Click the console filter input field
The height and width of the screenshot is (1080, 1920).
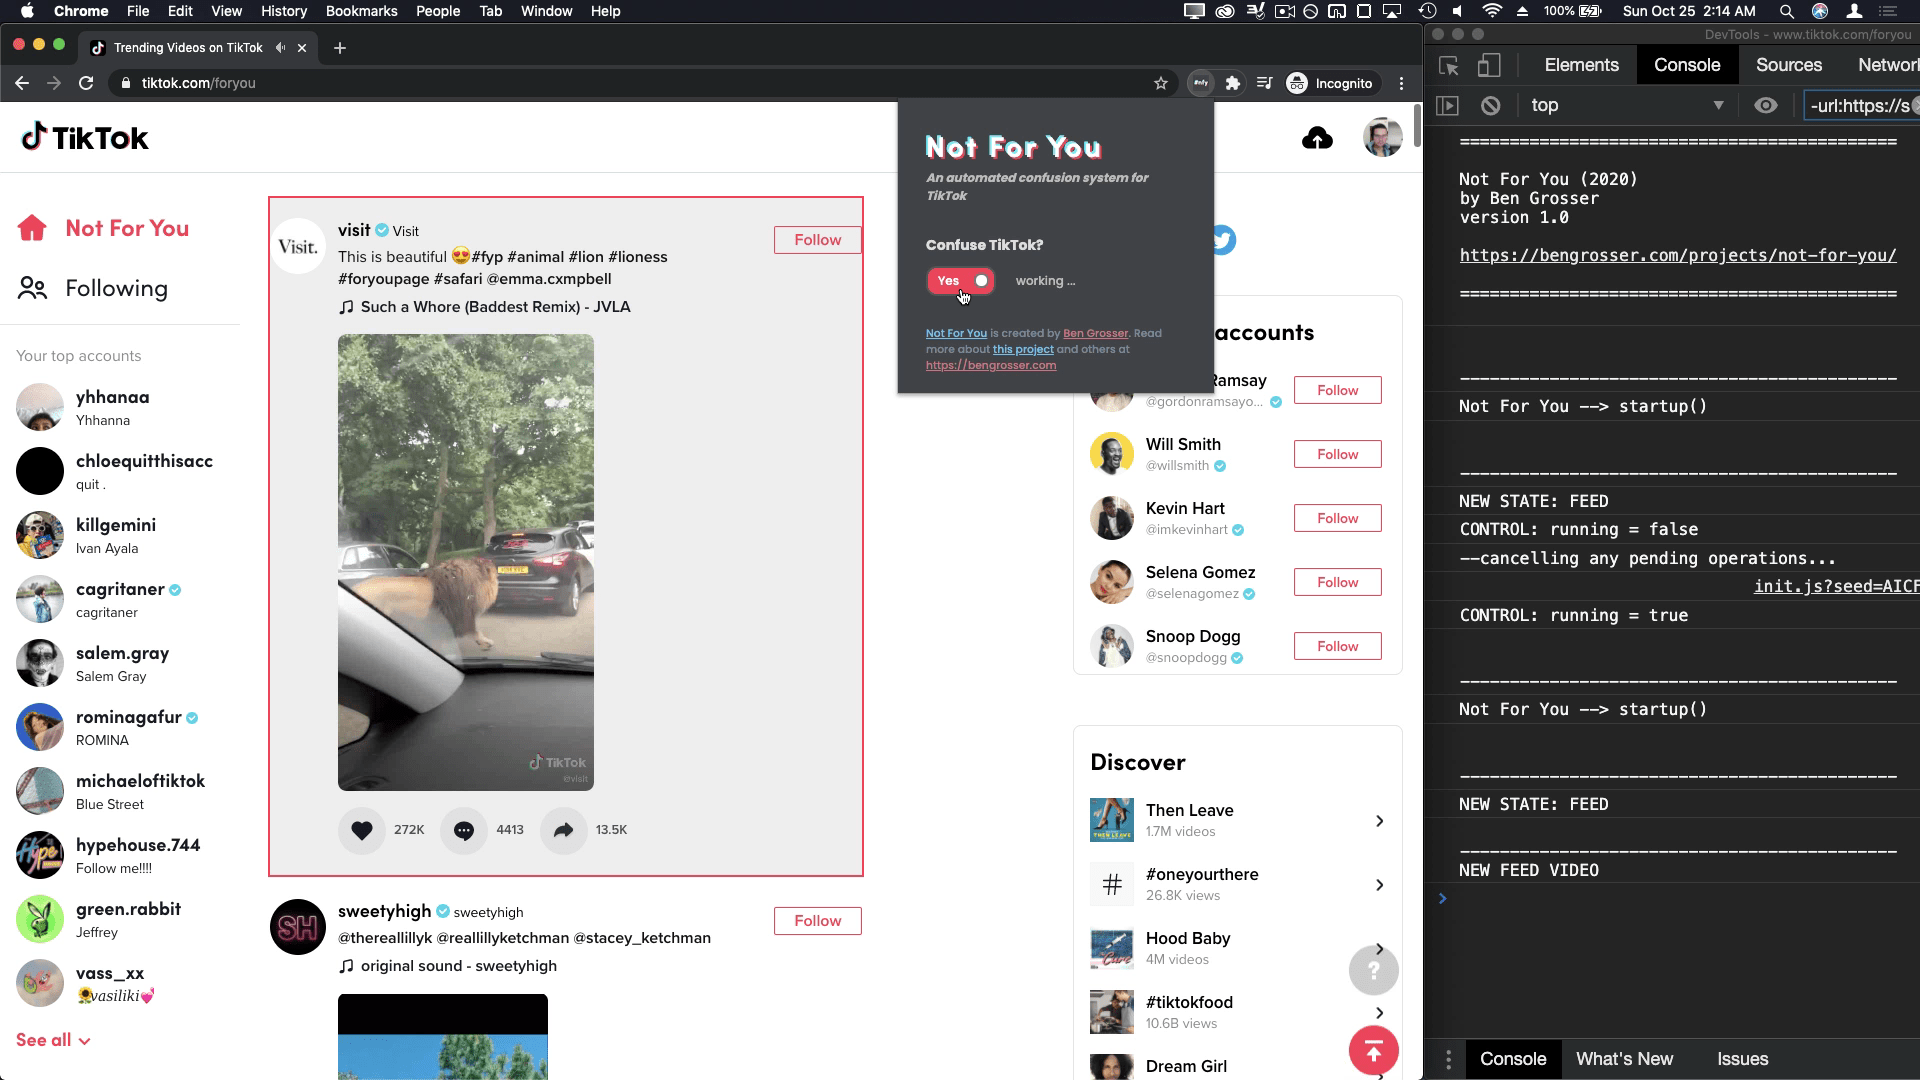pos(1861,105)
